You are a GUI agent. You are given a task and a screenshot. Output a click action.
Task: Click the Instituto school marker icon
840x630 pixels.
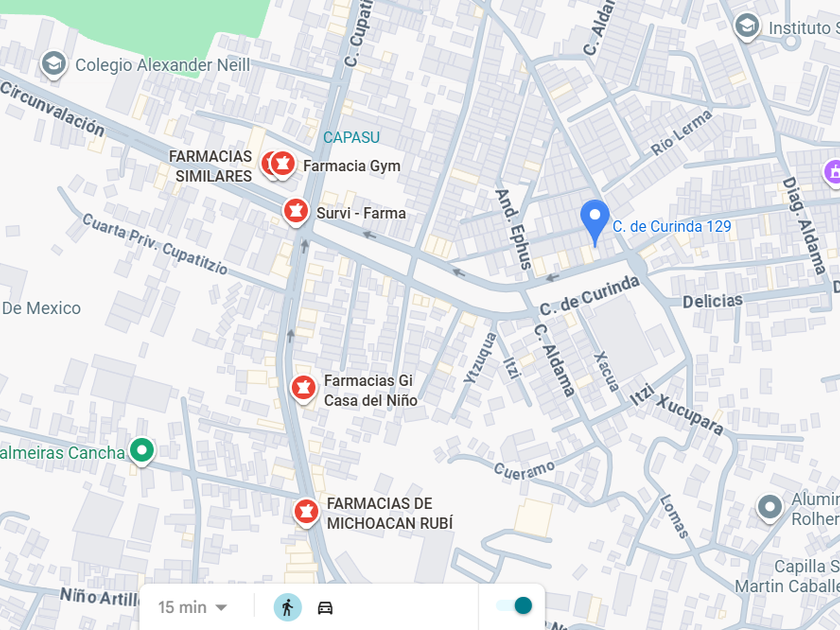747,27
